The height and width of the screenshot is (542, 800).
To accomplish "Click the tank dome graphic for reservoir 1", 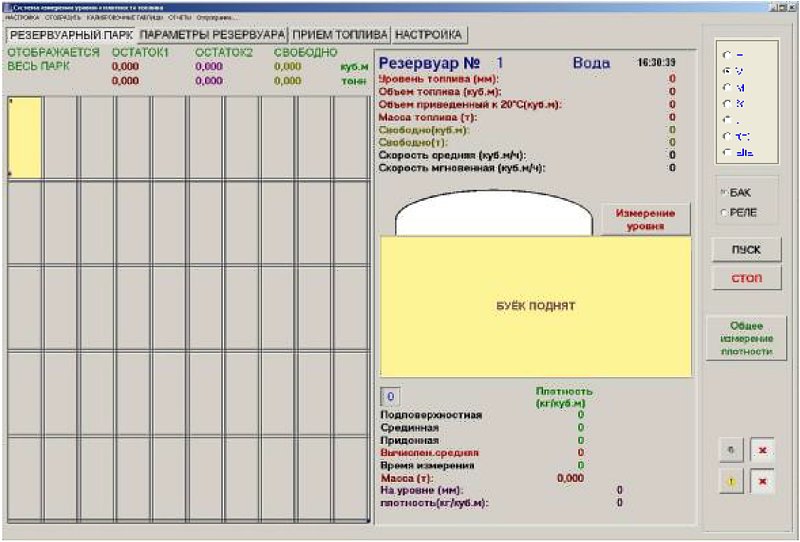I will [493, 213].
